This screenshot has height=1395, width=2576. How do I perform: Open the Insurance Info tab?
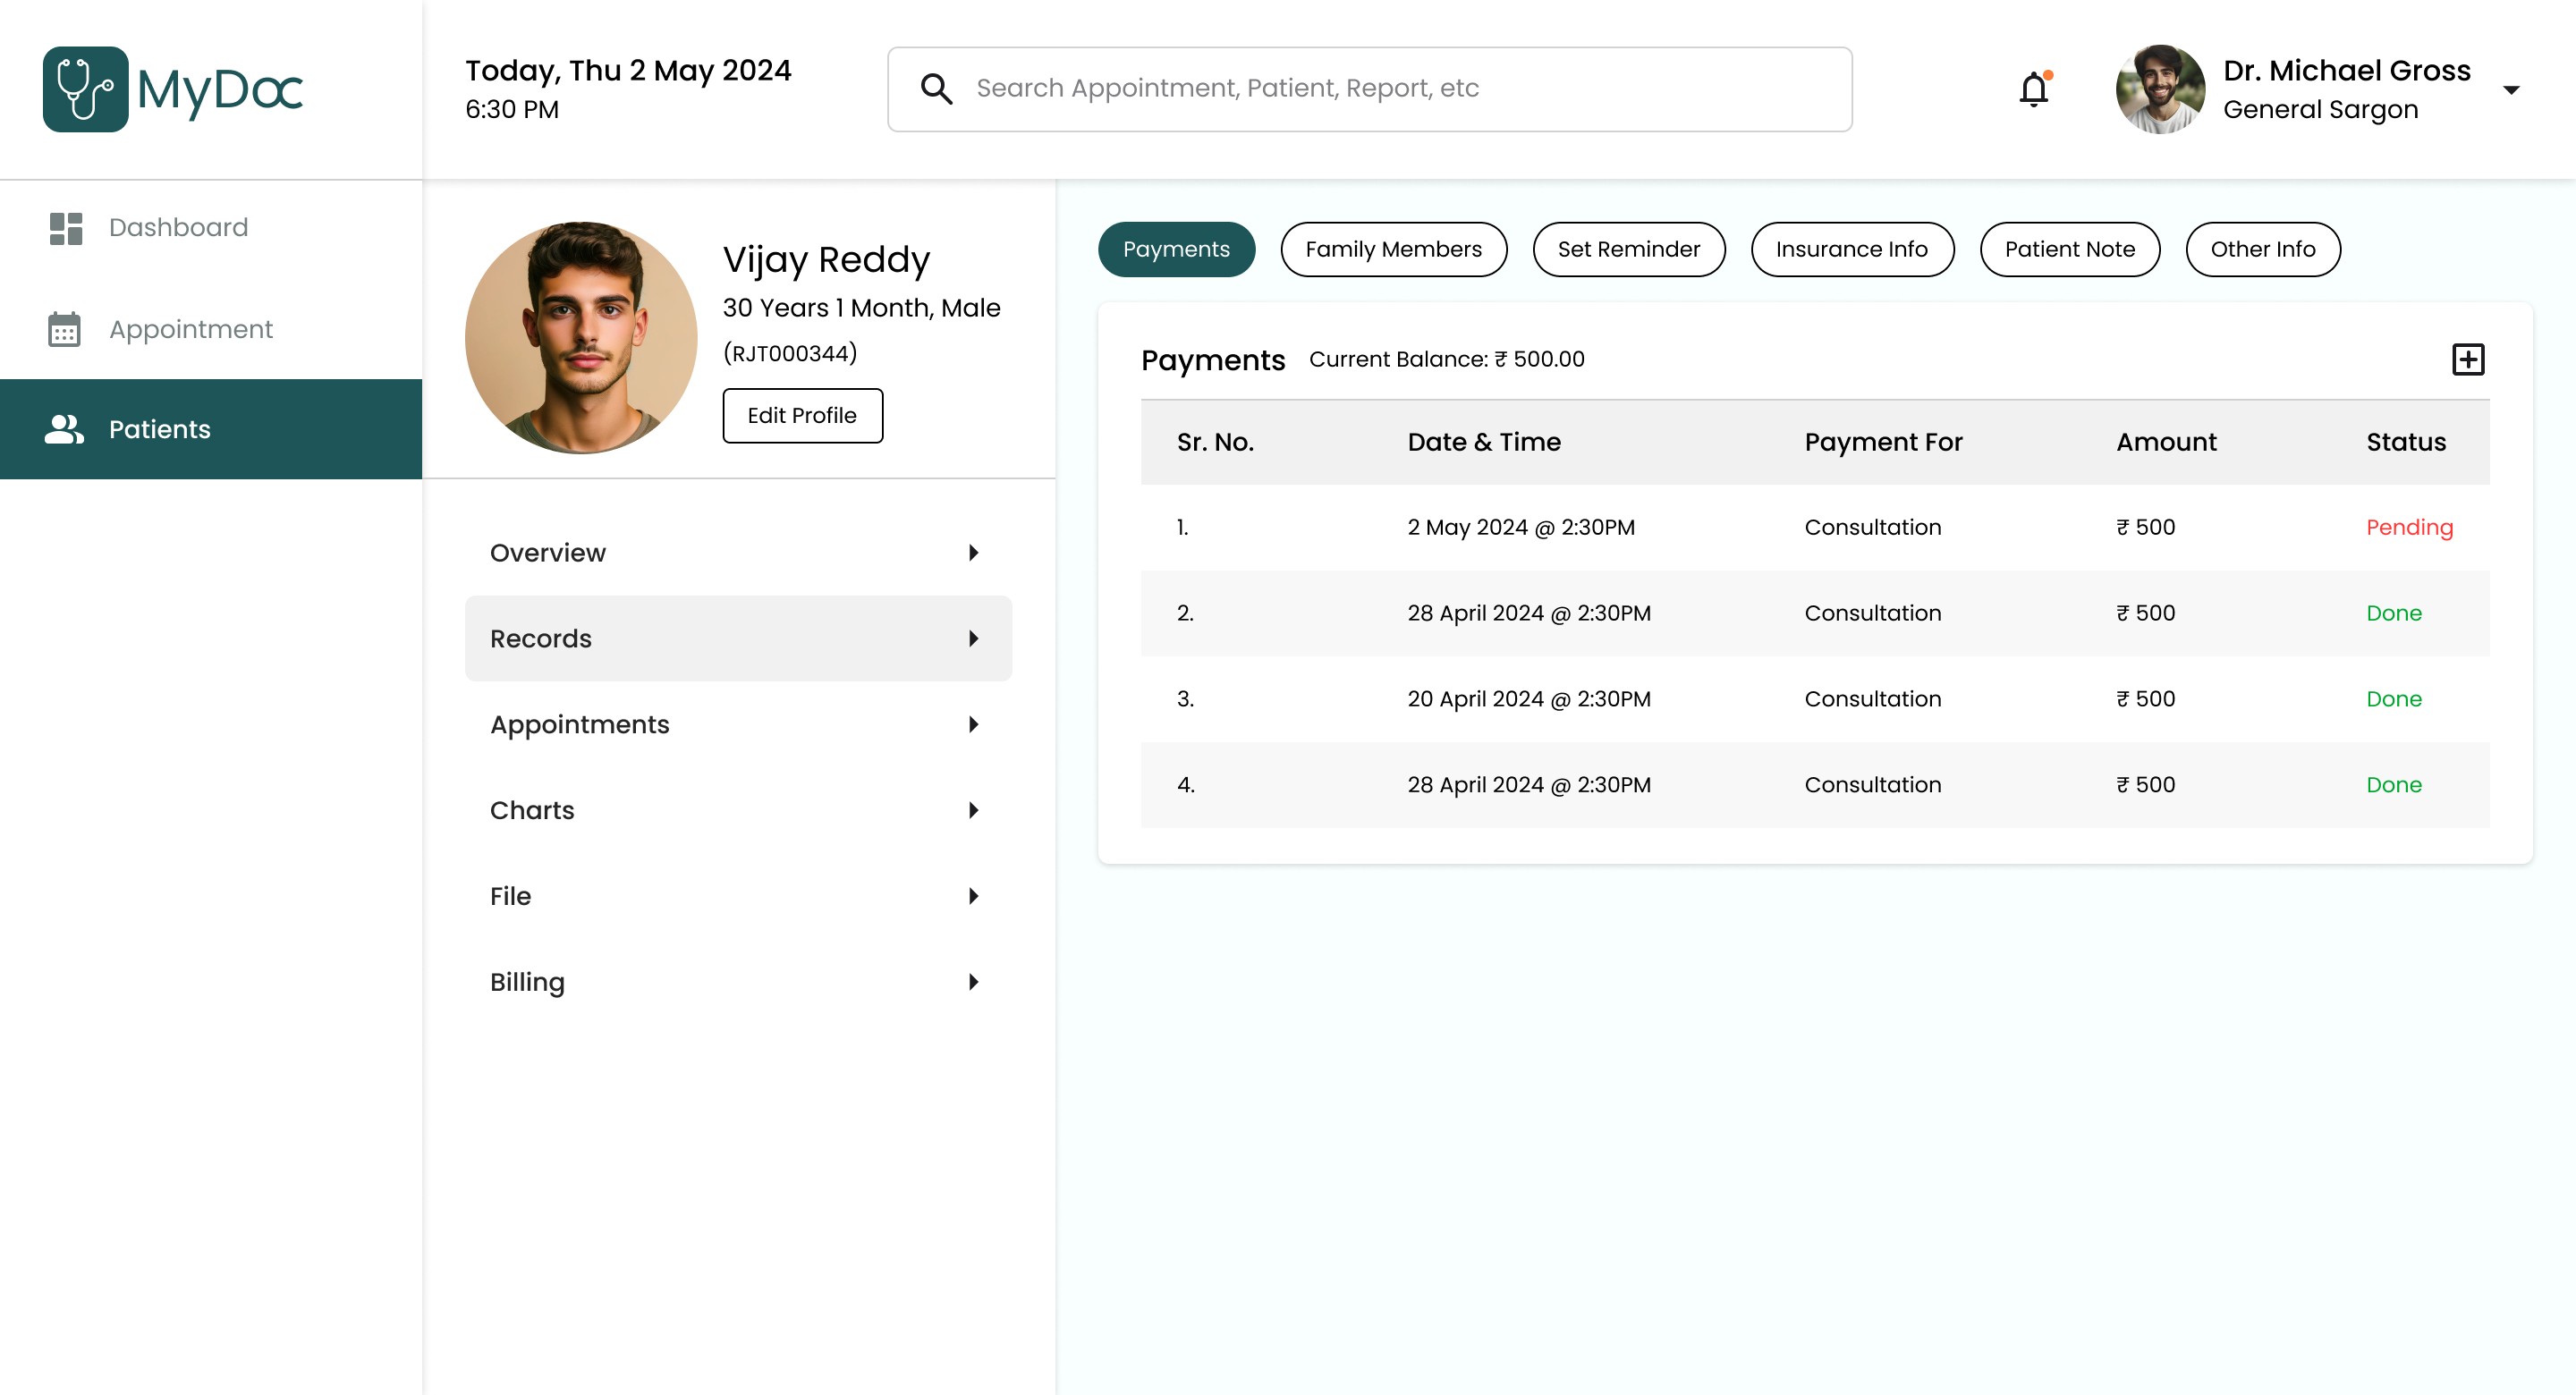[1851, 249]
